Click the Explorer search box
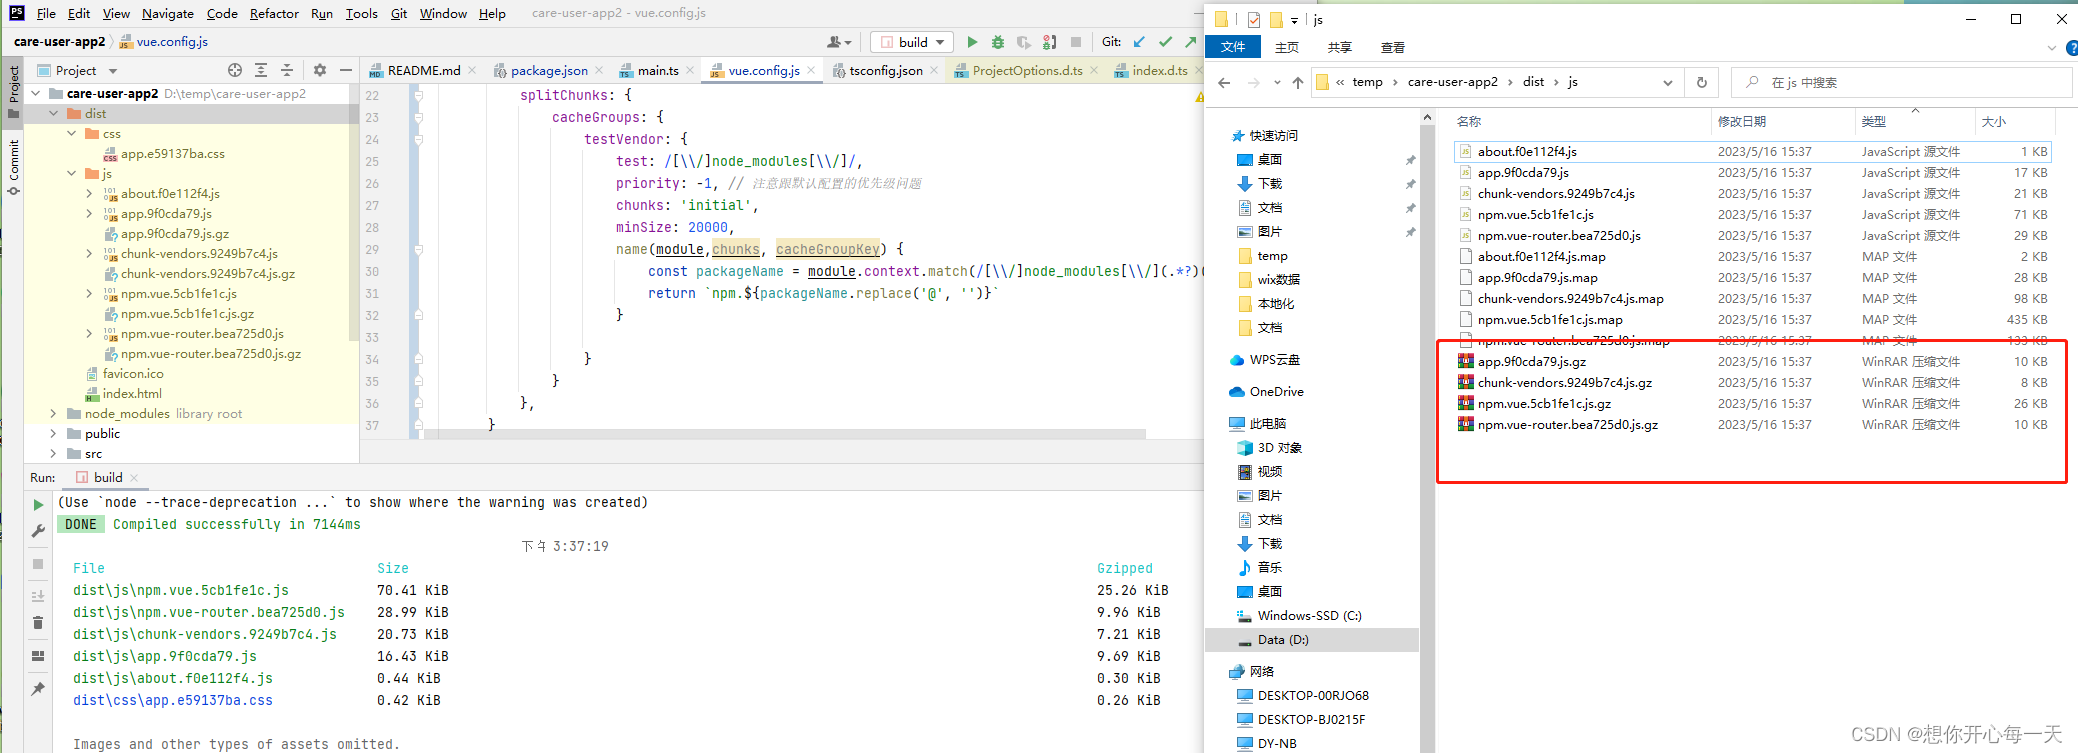The height and width of the screenshot is (753, 2078). pos(1901,82)
